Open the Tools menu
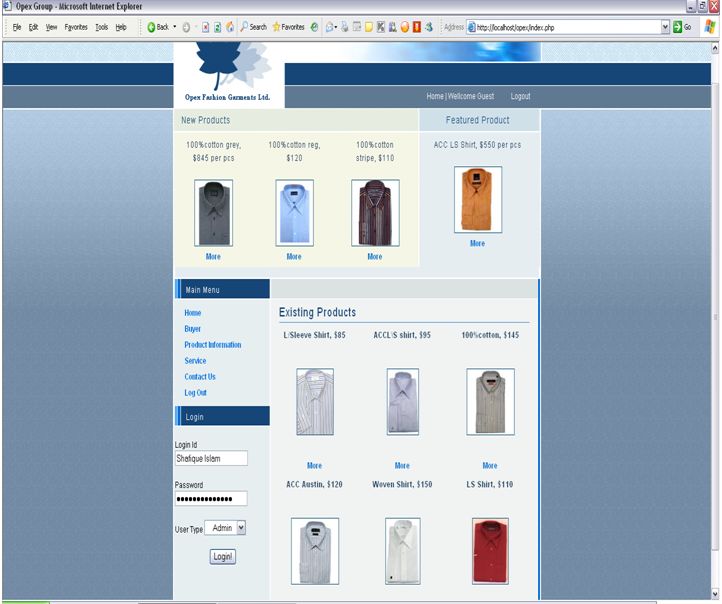722x604 pixels. pos(101,27)
